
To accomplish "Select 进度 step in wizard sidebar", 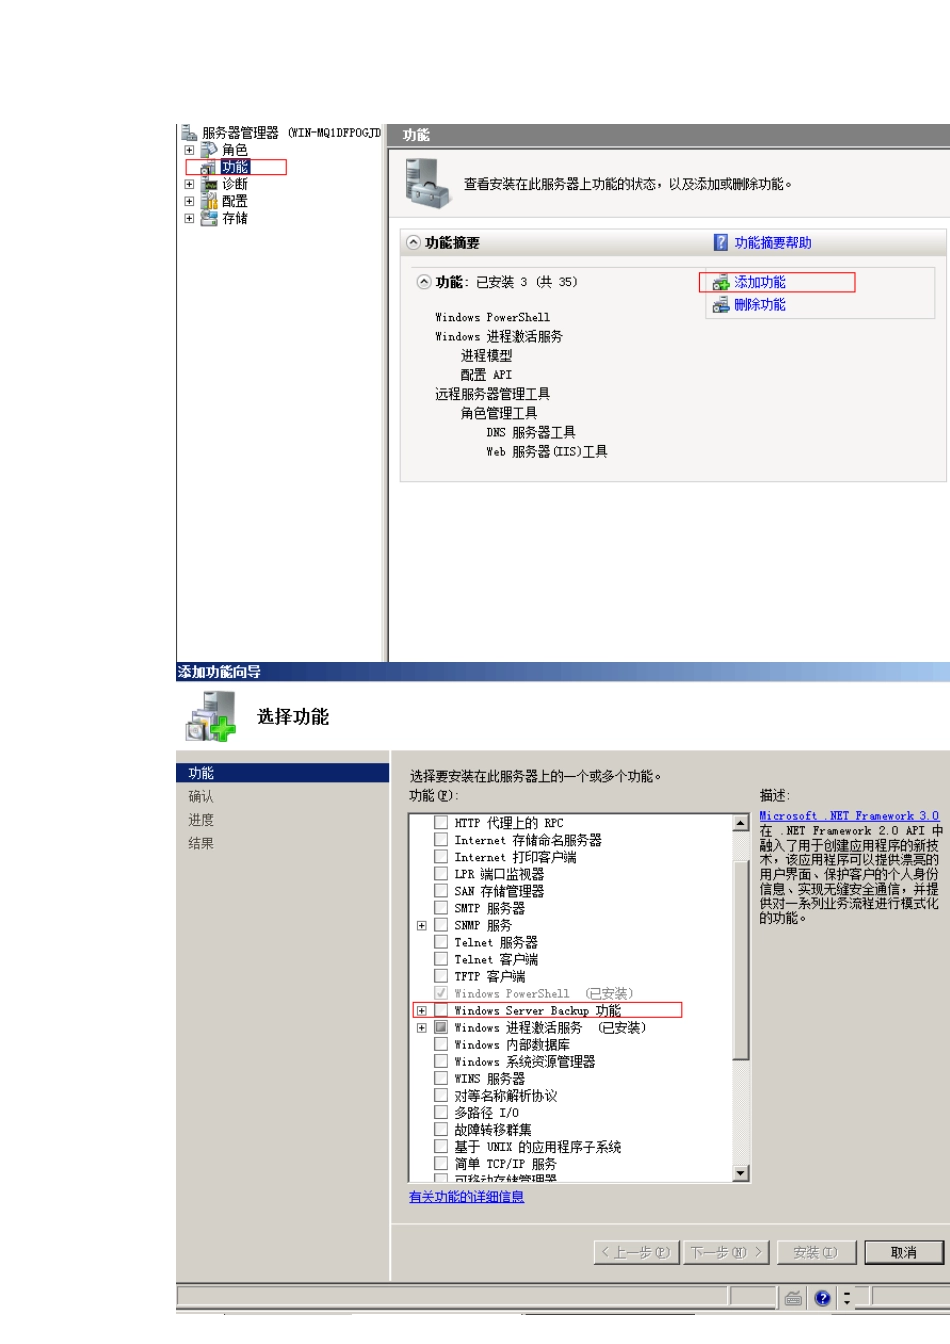I will coord(201,820).
